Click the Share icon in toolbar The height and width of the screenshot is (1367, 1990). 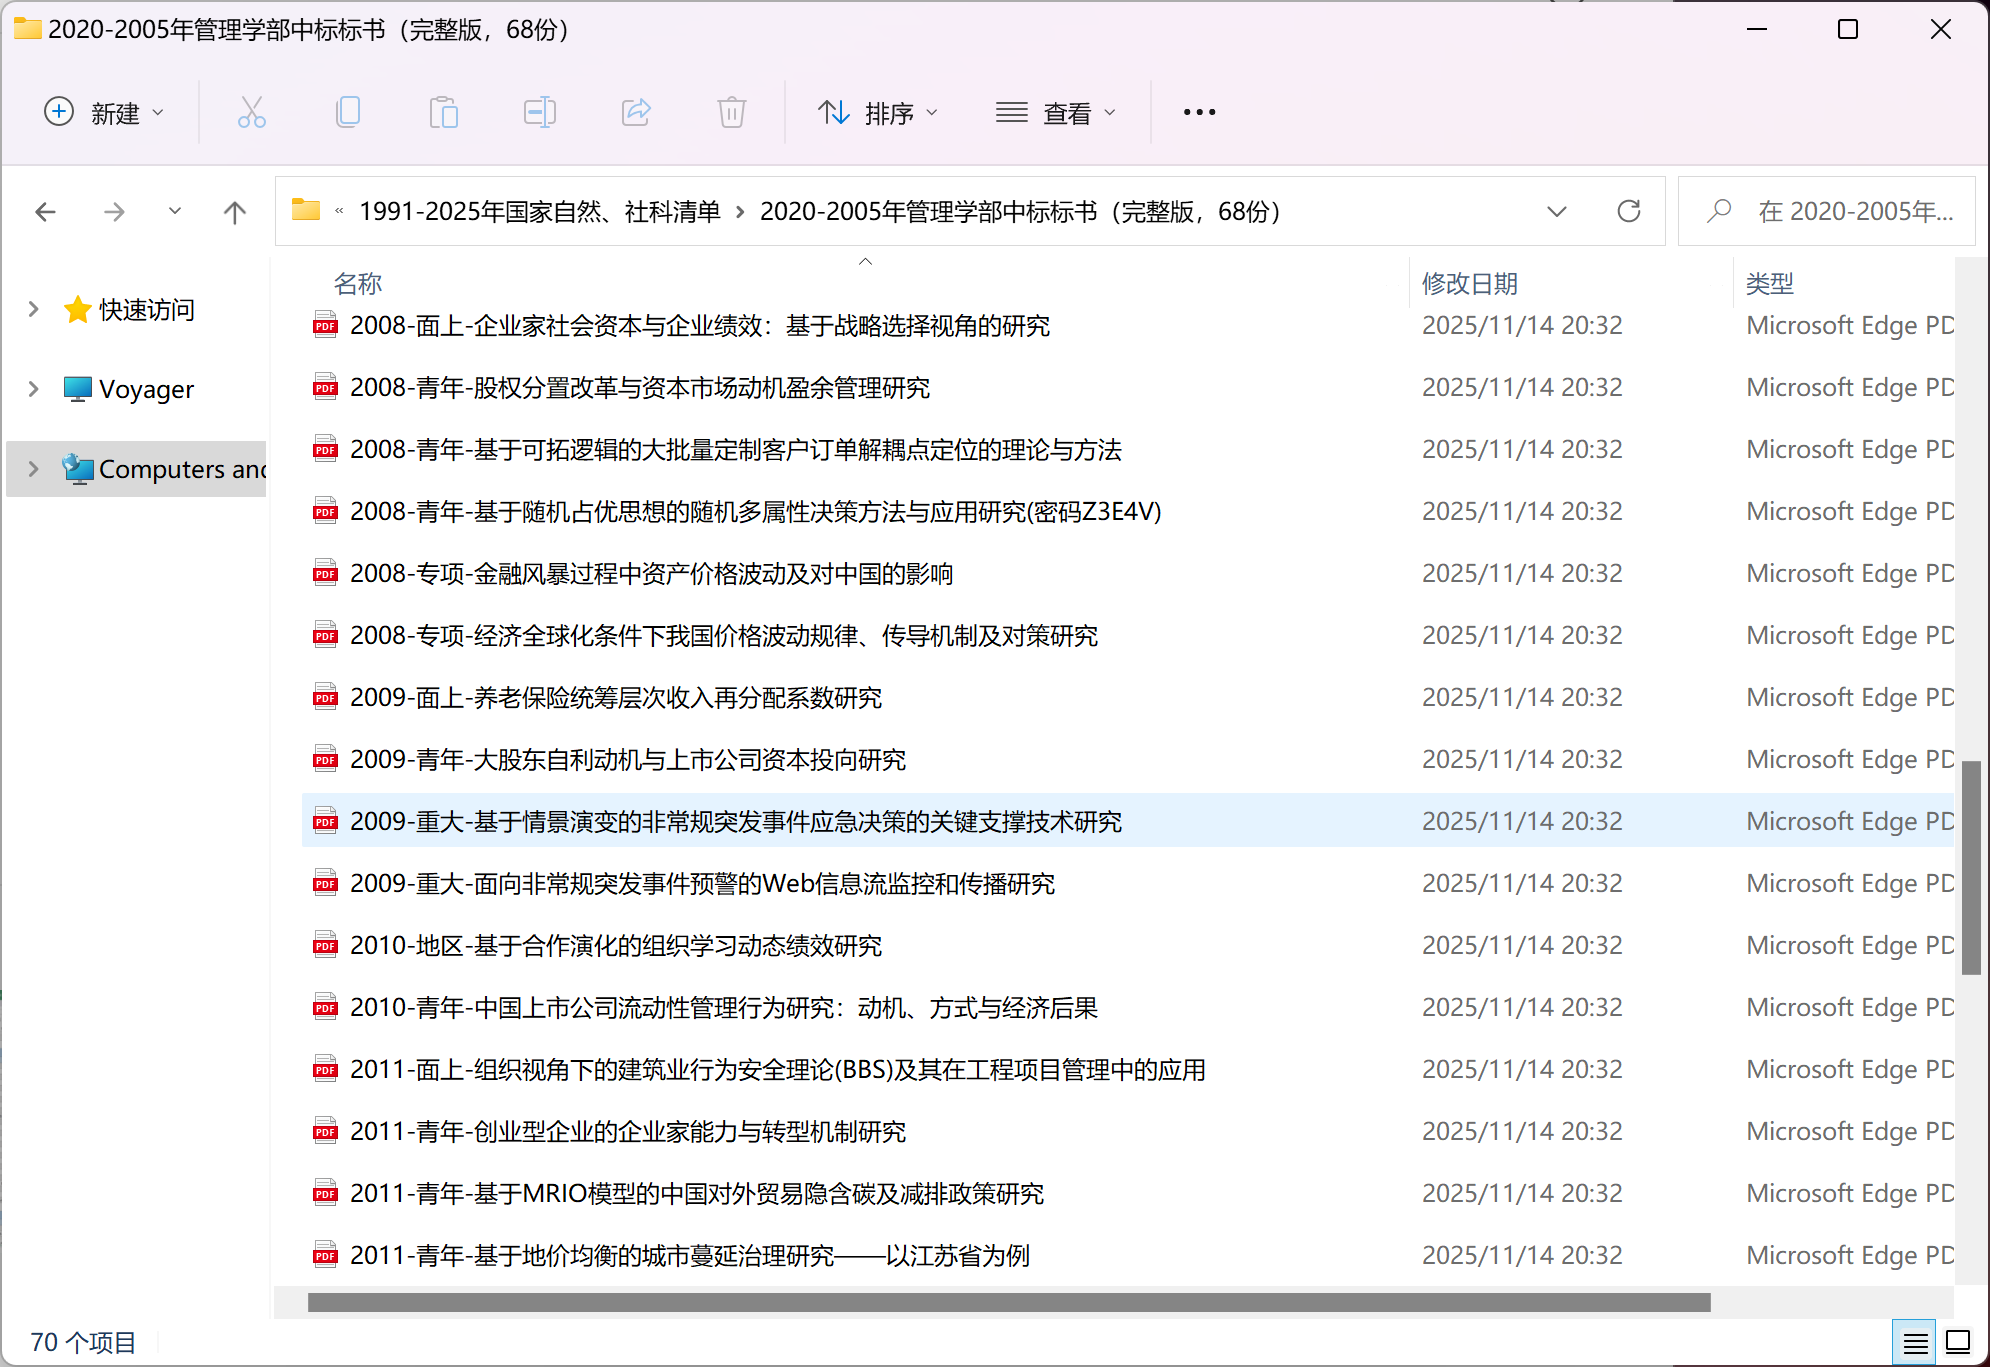636,112
